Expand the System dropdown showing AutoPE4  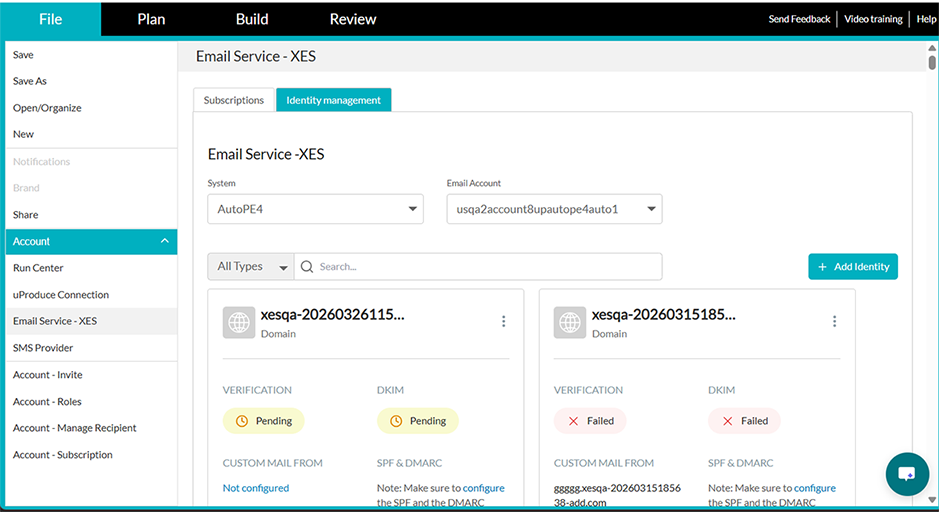click(315, 209)
